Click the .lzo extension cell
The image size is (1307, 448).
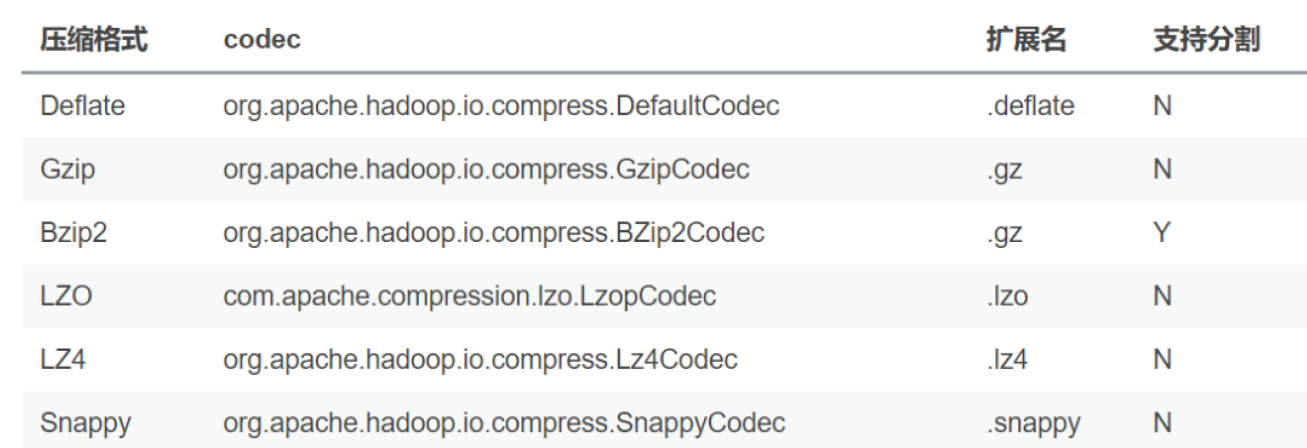tap(1007, 296)
